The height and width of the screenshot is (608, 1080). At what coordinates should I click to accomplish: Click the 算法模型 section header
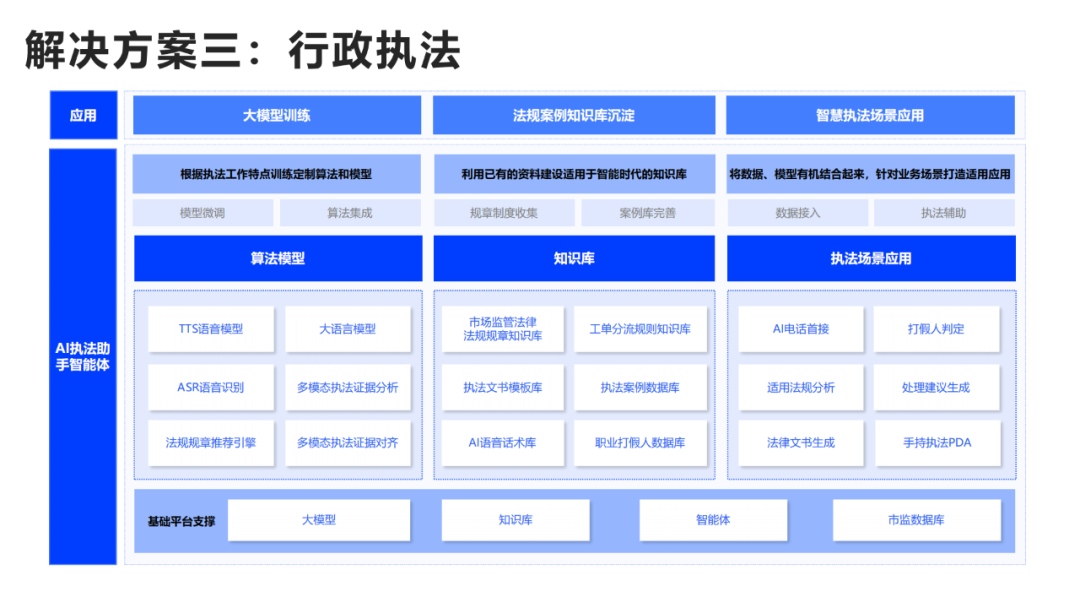[278, 258]
